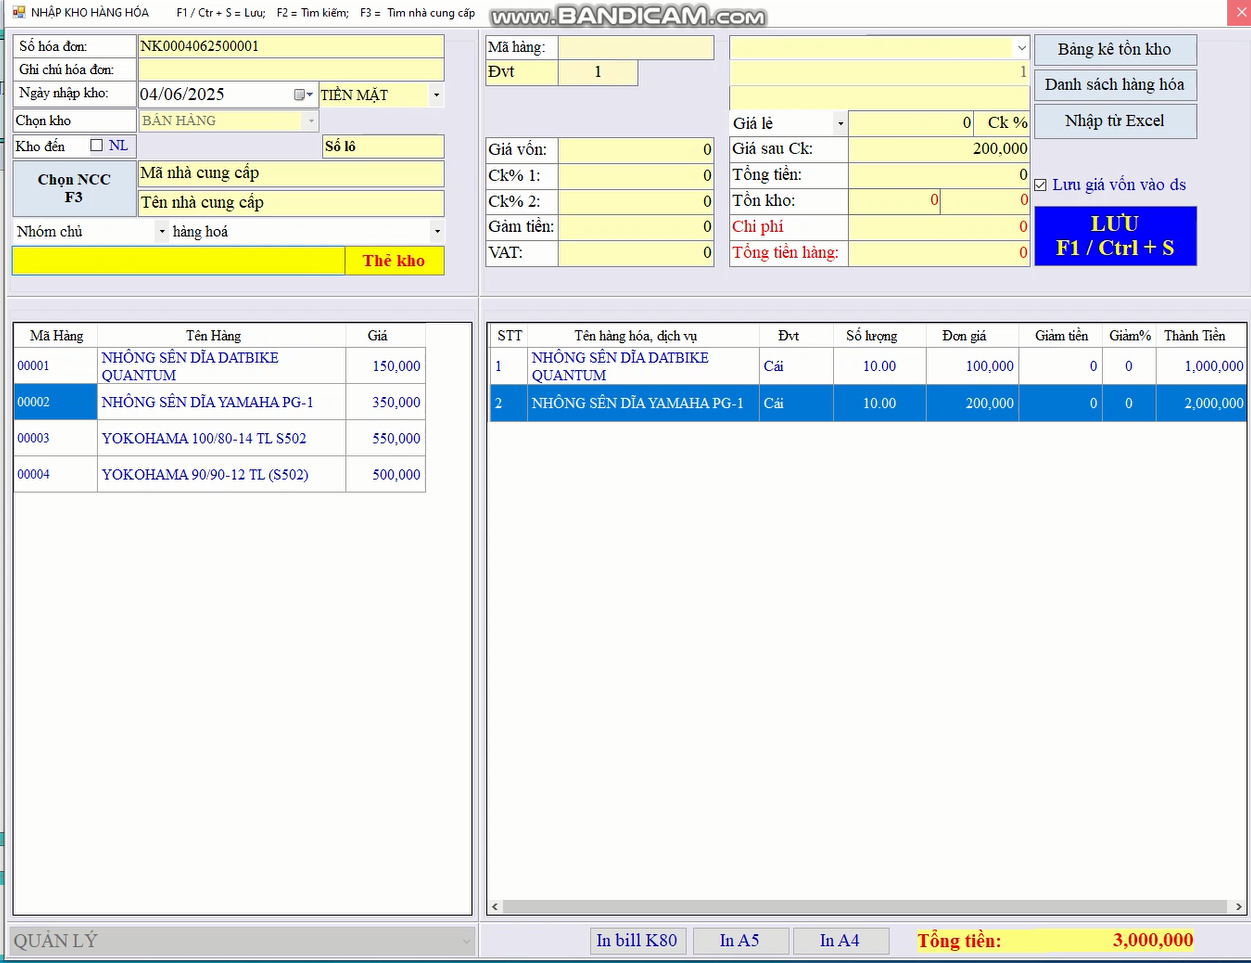Uncheck 'Lưu giá vốn vào ds' checkbox

(x=1041, y=185)
